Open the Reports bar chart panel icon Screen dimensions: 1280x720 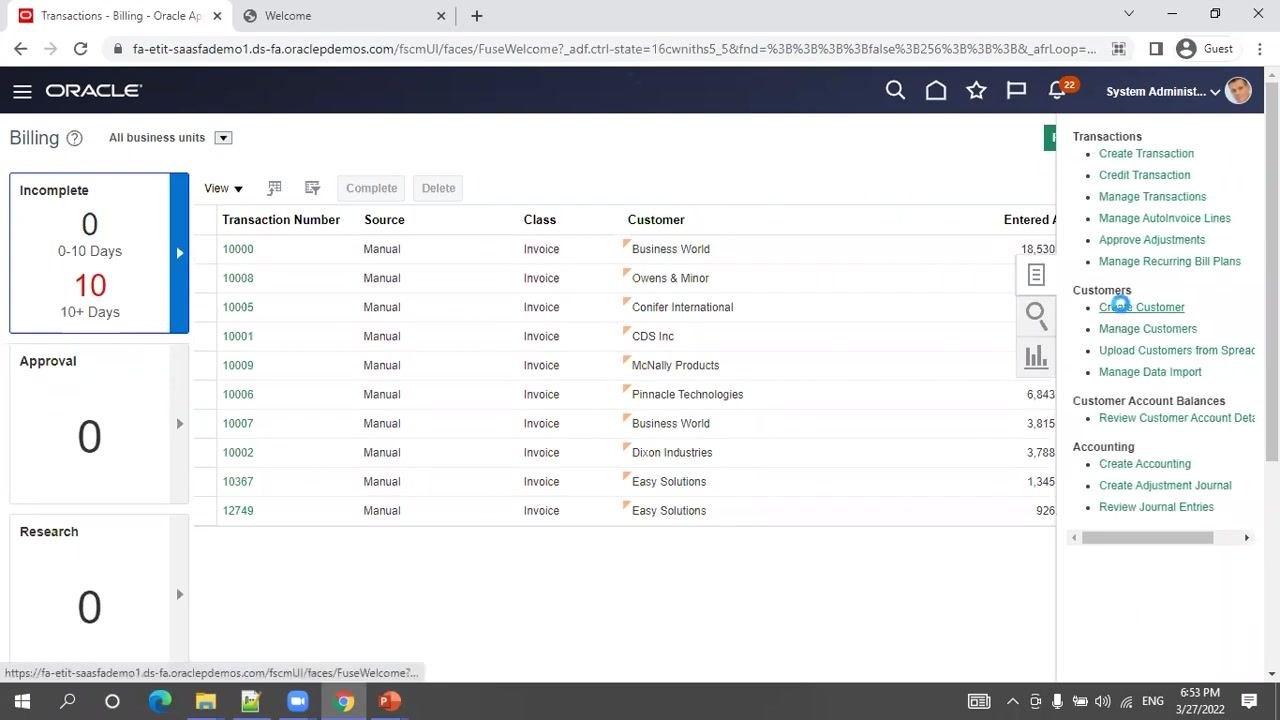[x=1036, y=356]
